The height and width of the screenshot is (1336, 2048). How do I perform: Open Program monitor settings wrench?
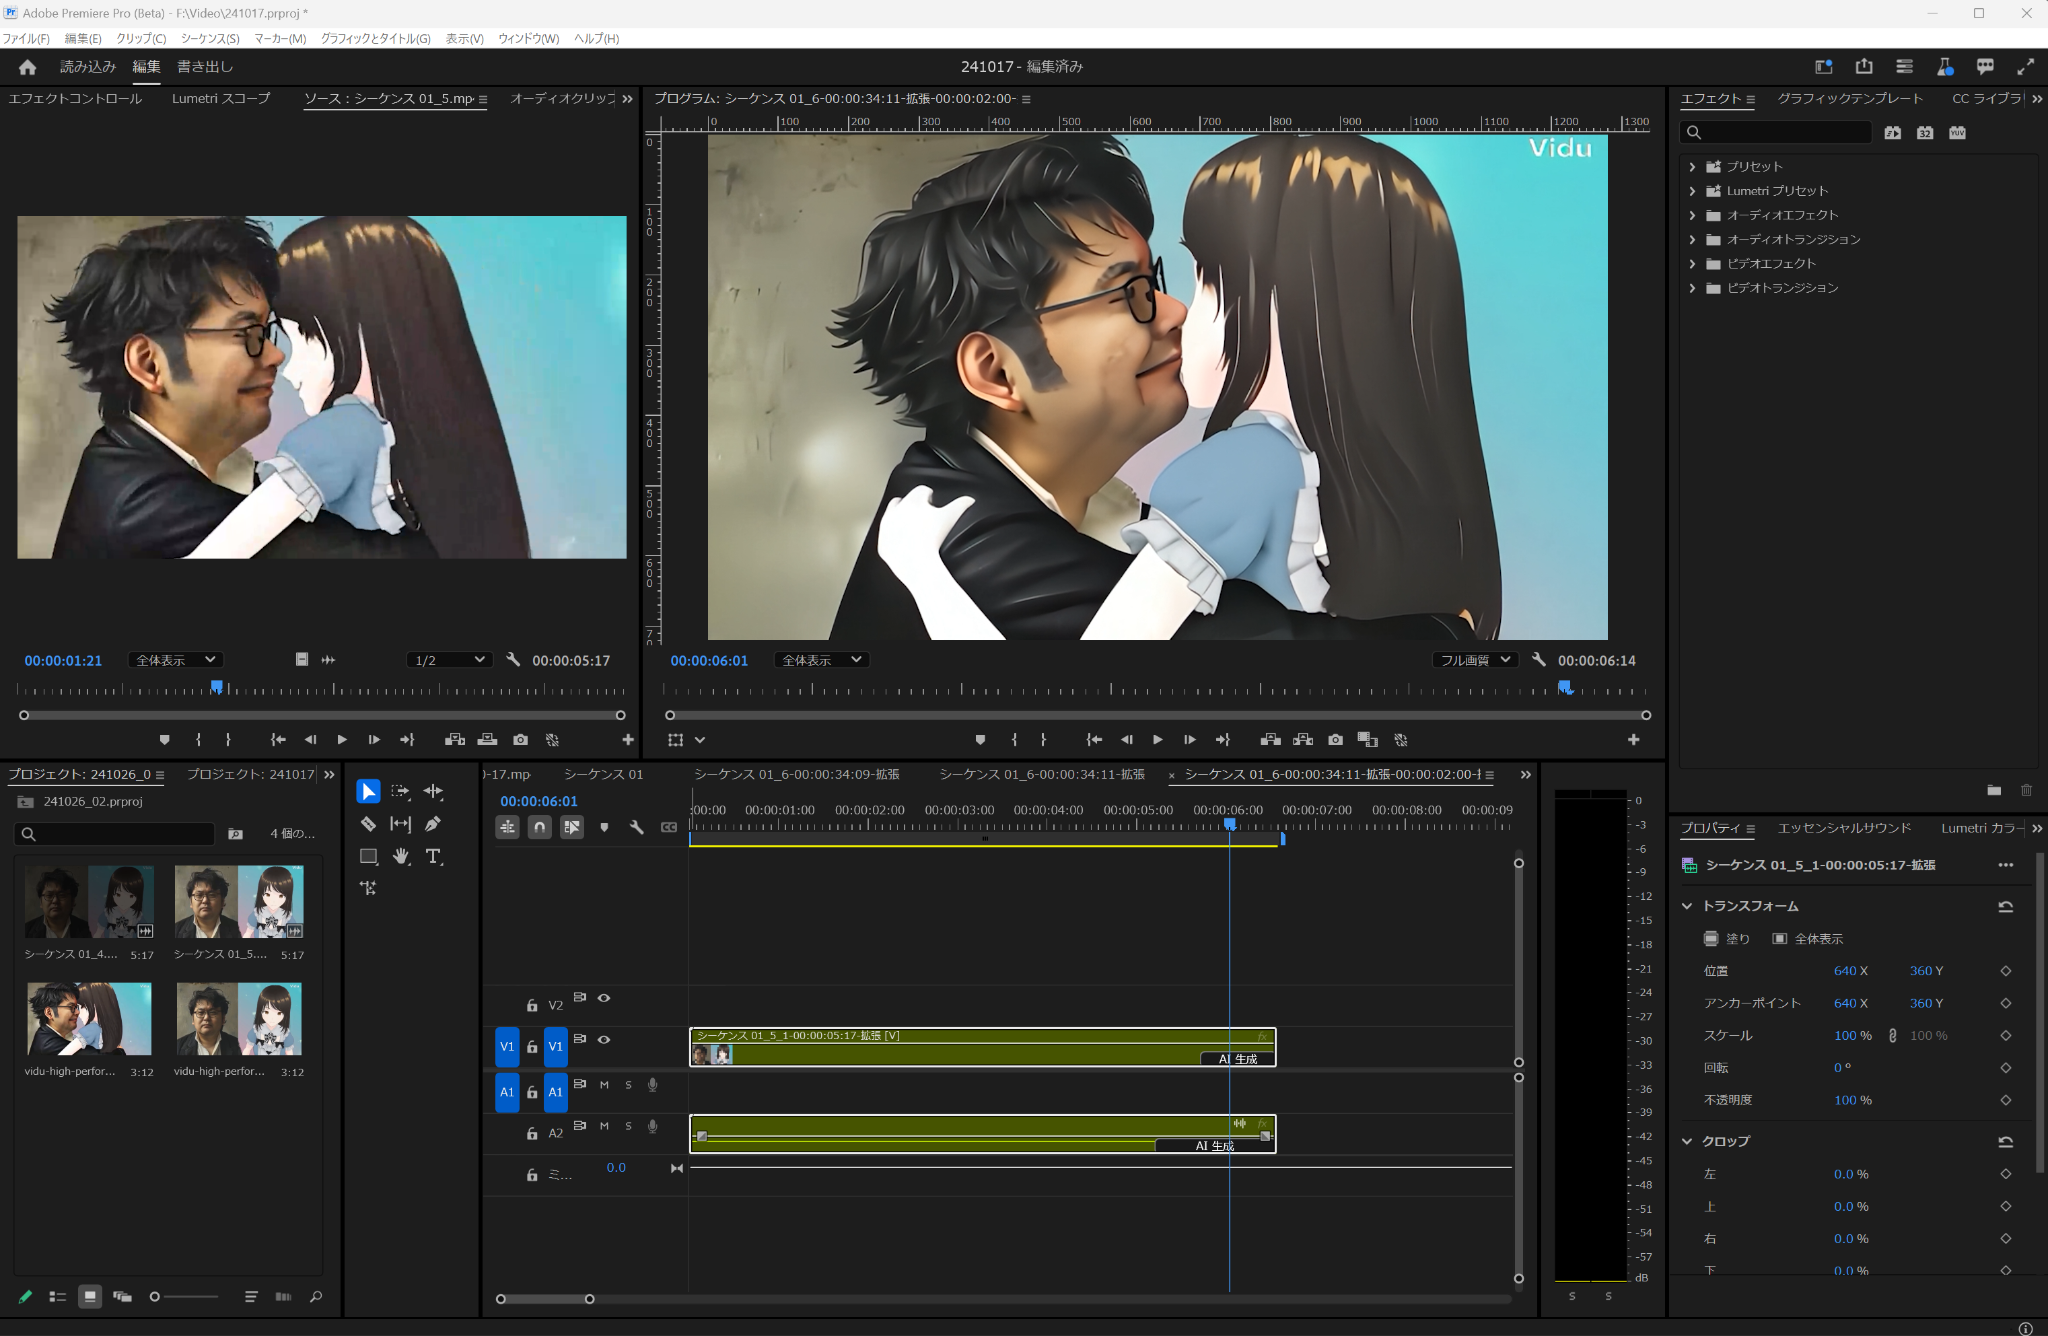tap(1539, 660)
